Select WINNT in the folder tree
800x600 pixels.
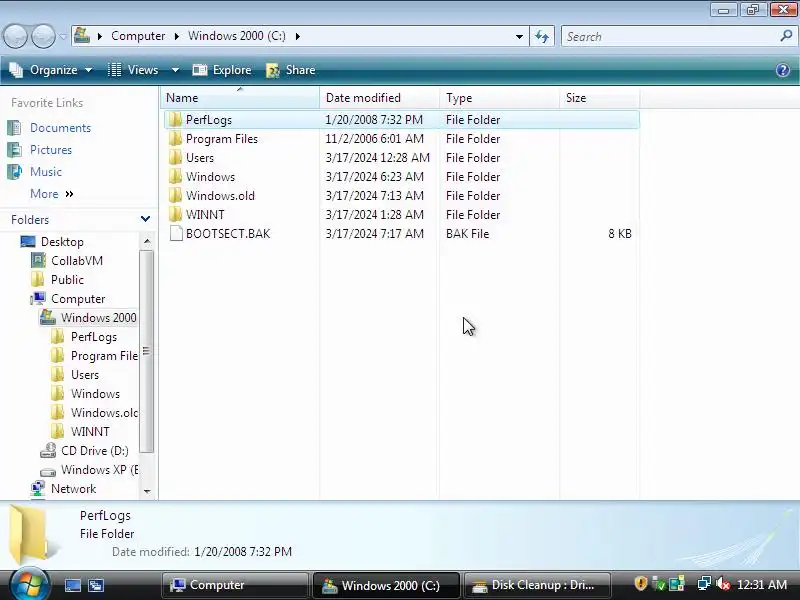point(90,432)
